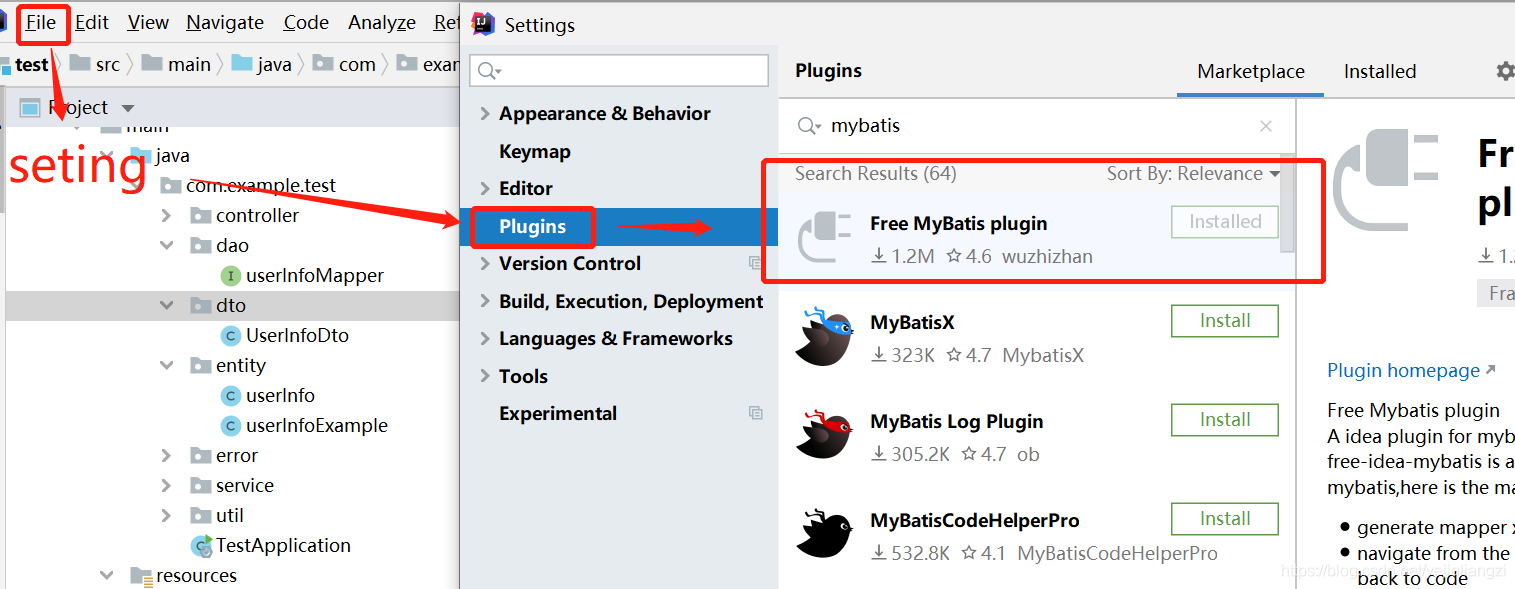Open the Plugins settings gear icon
The height and width of the screenshot is (589, 1515).
pyautogui.click(x=1504, y=71)
